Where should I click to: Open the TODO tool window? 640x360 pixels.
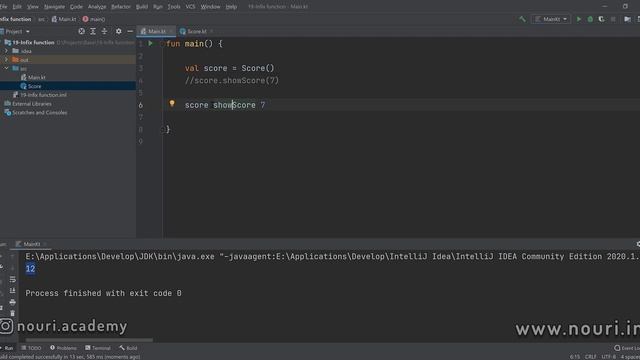click(x=31, y=348)
